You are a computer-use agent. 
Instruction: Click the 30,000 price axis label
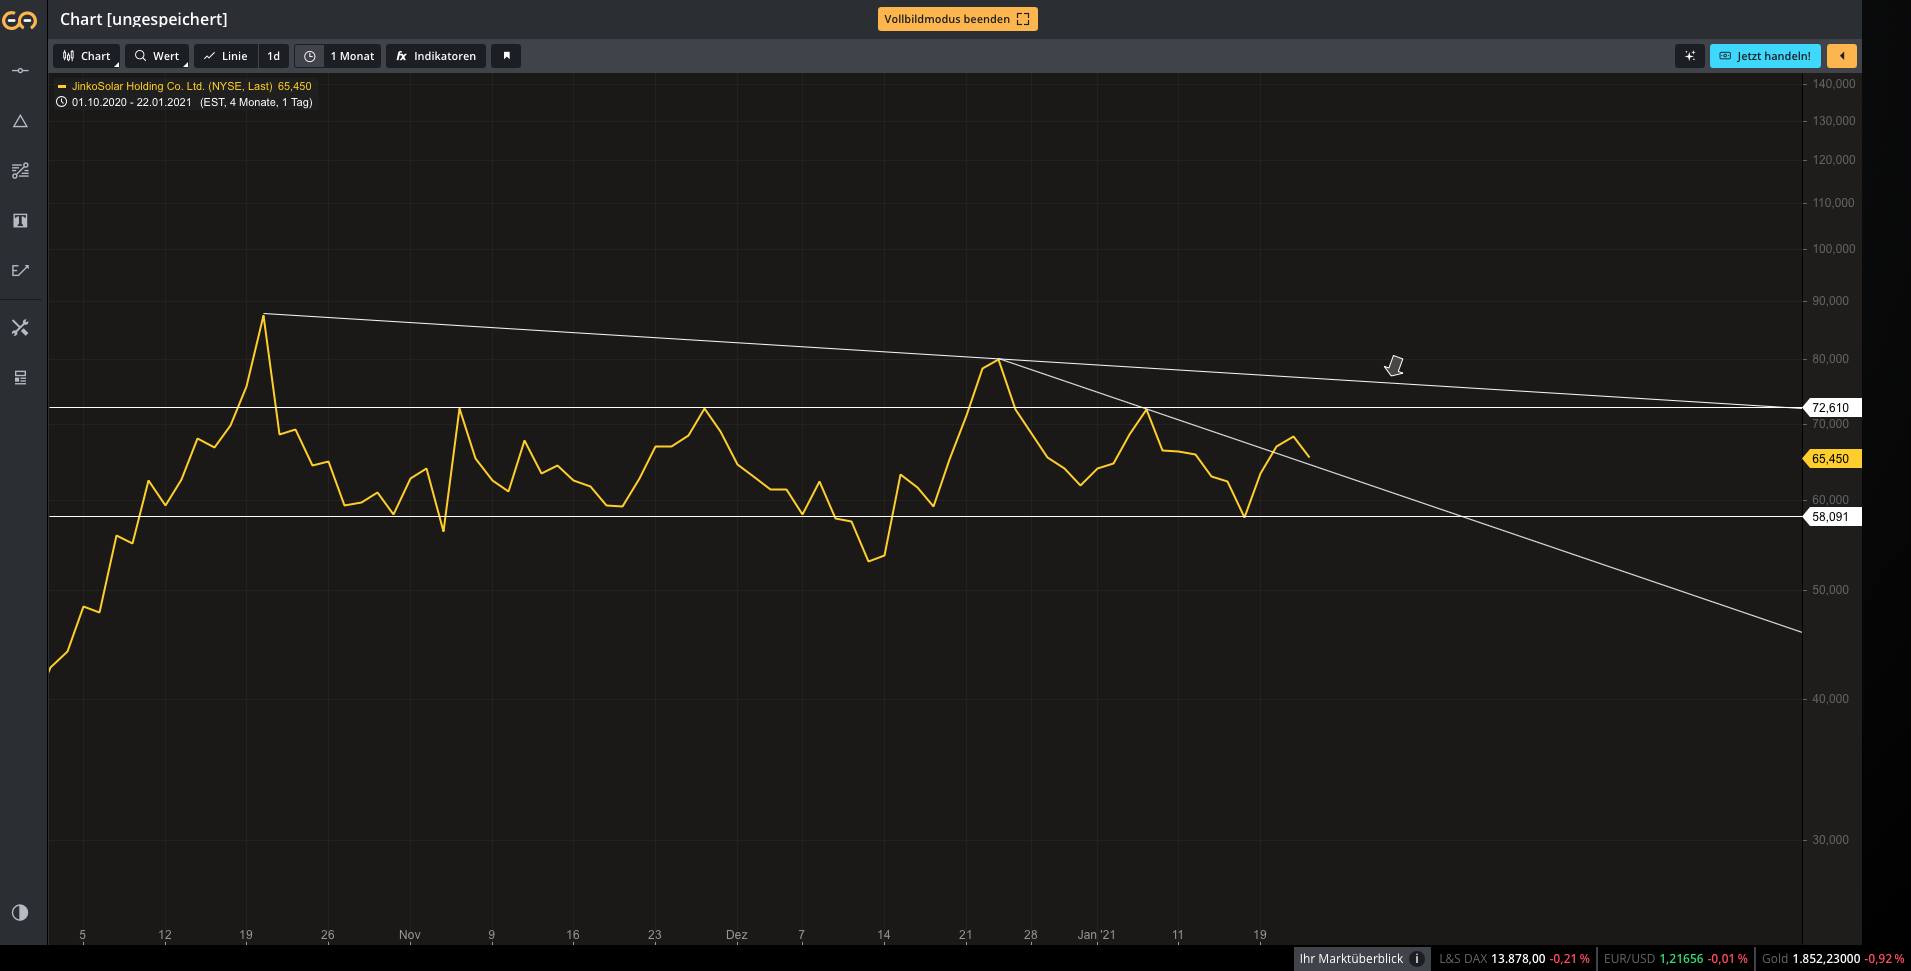pyautogui.click(x=1831, y=839)
